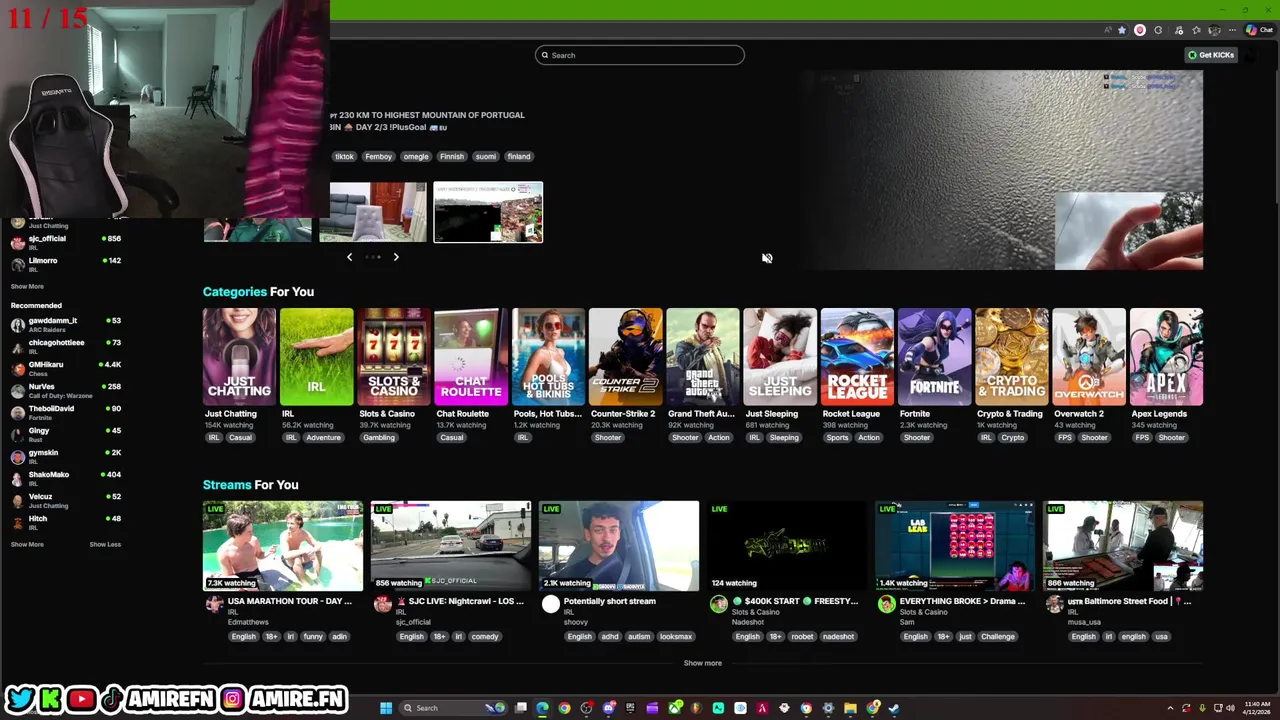The height and width of the screenshot is (720, 1280).
Task: Click Nadeshot streamer avatar
Action: pyautogui.click(x=718, y=604)
